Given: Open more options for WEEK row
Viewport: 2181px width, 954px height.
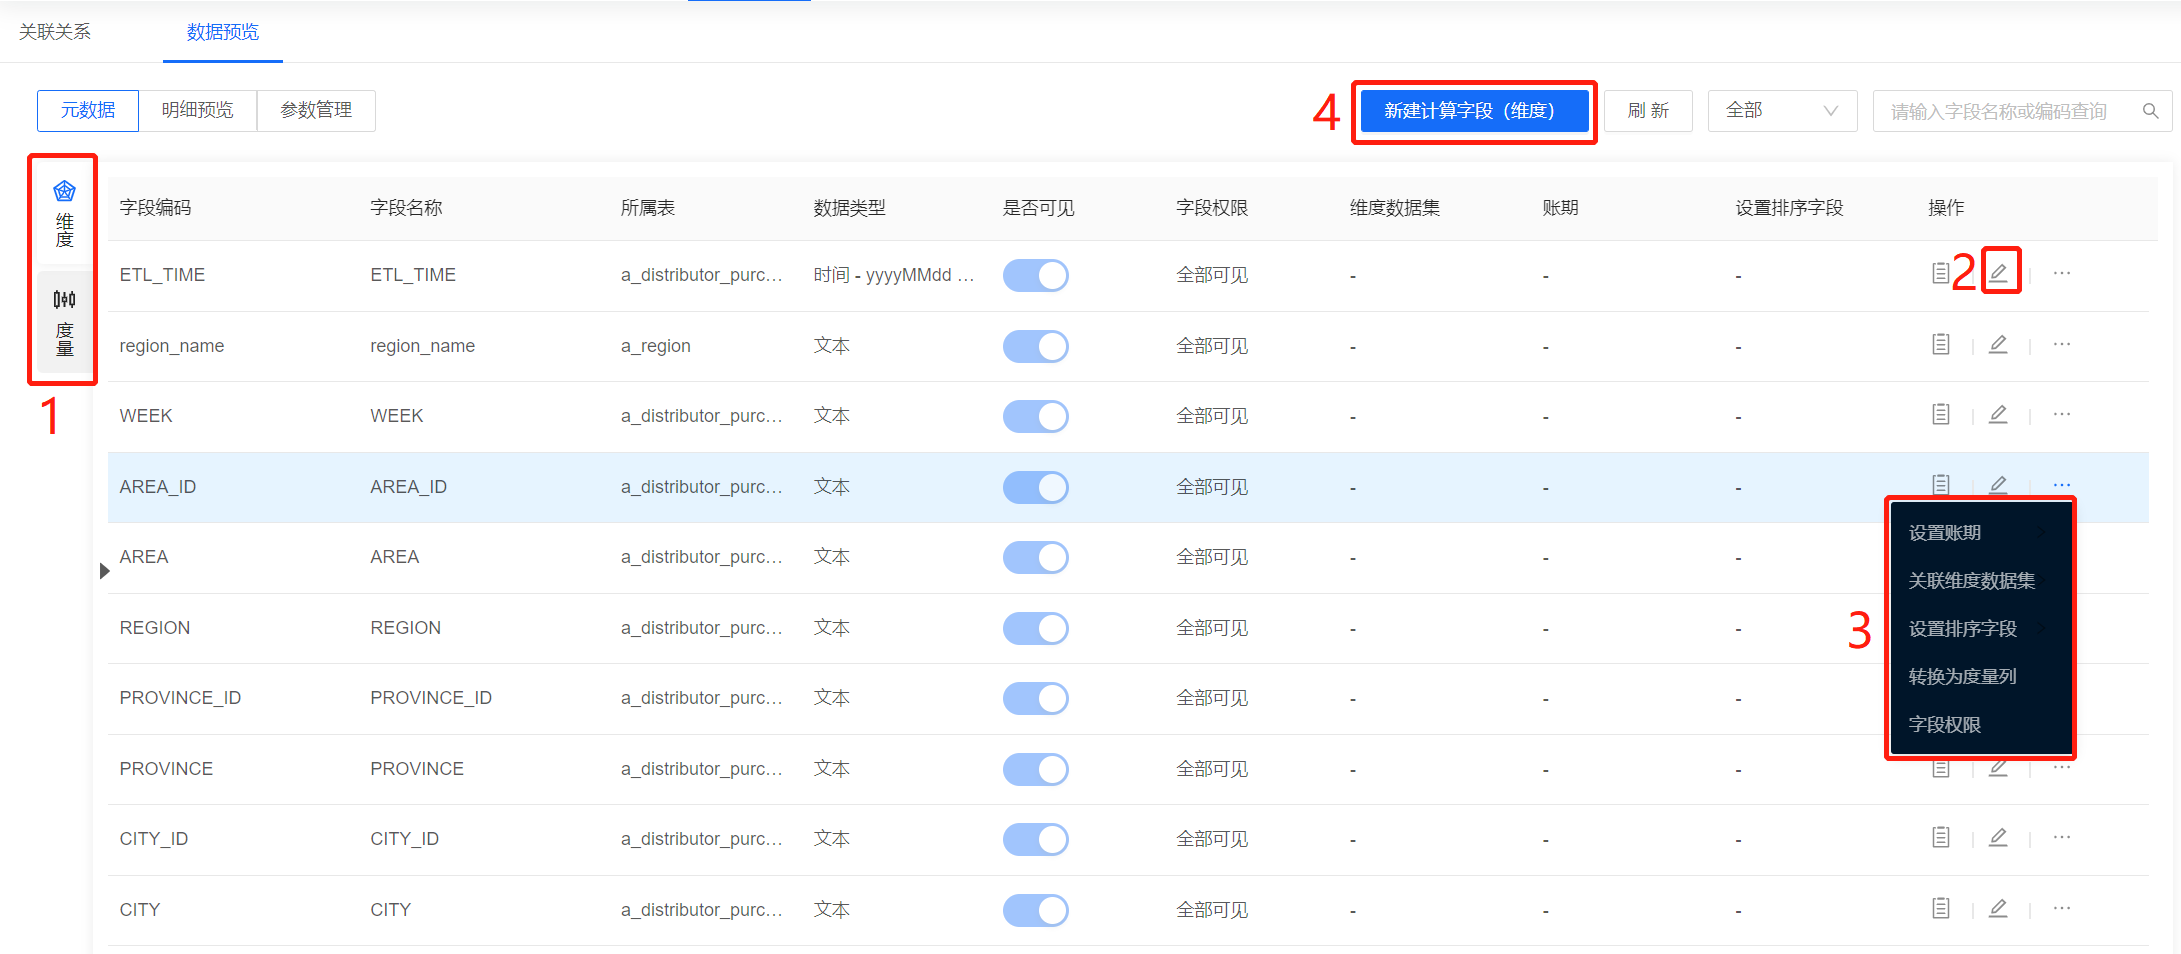Looking at the screenshot, I should click(x=2061, y=414).
